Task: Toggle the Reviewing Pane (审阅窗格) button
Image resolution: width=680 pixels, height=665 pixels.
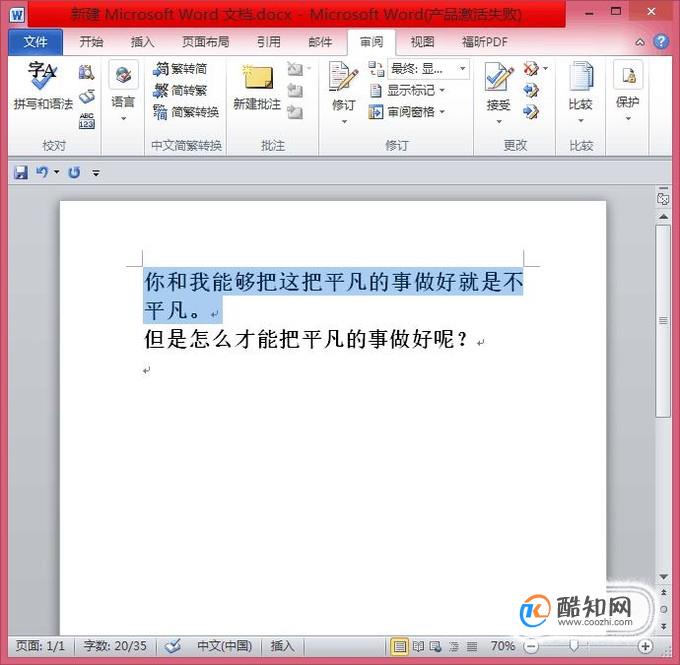Action: coord(401,112)
